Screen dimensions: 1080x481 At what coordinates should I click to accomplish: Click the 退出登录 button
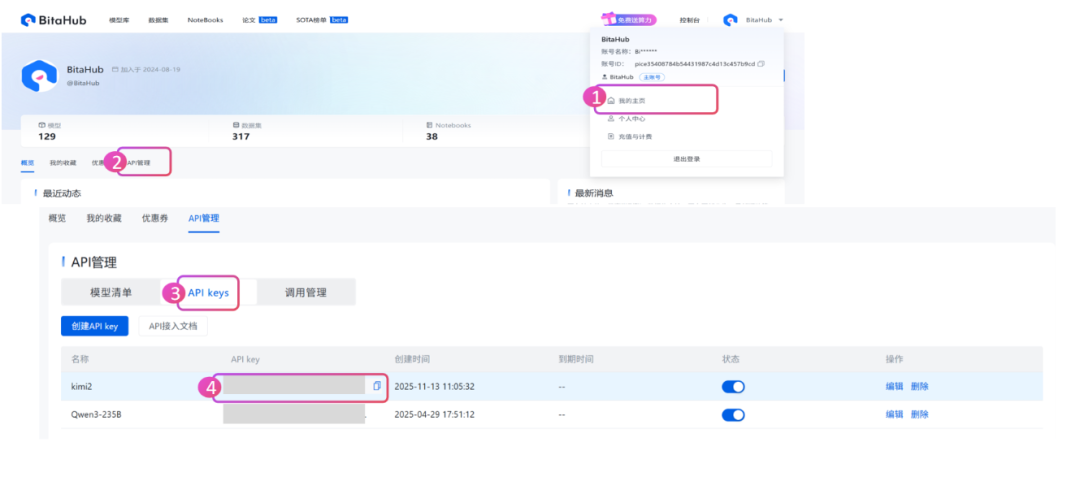tap(687, 158)
